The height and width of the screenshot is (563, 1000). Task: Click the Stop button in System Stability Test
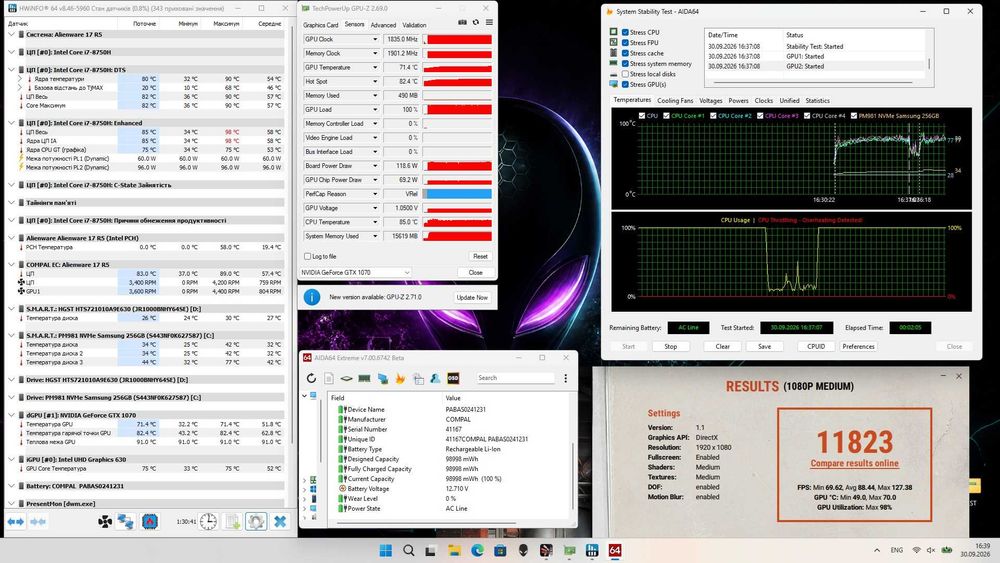(670, 346)
